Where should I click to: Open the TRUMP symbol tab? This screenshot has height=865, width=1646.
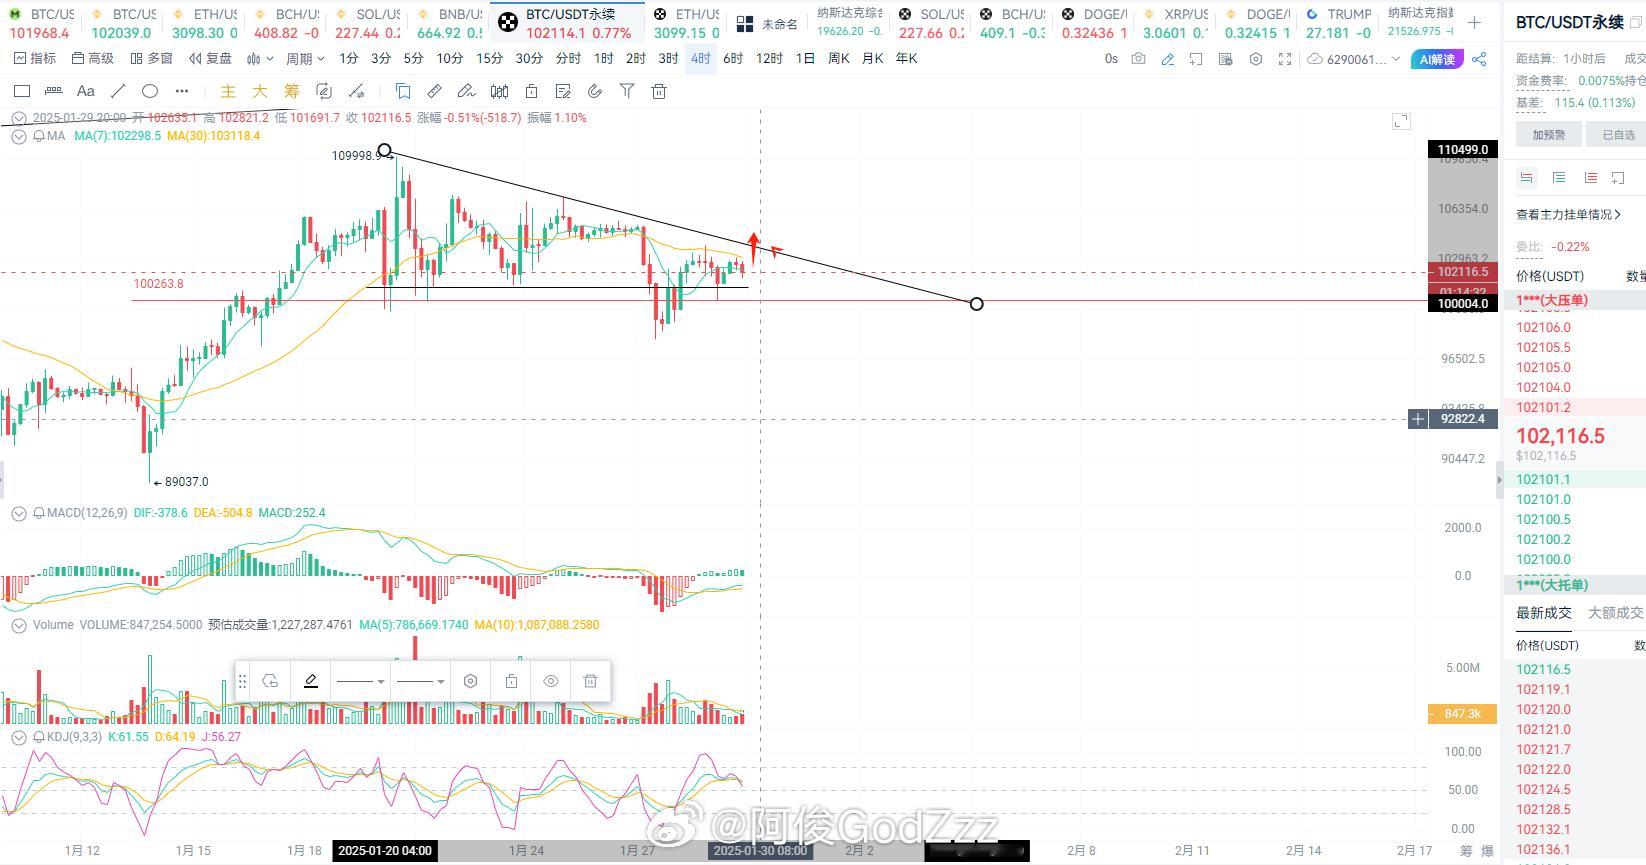coord(1340,23)
